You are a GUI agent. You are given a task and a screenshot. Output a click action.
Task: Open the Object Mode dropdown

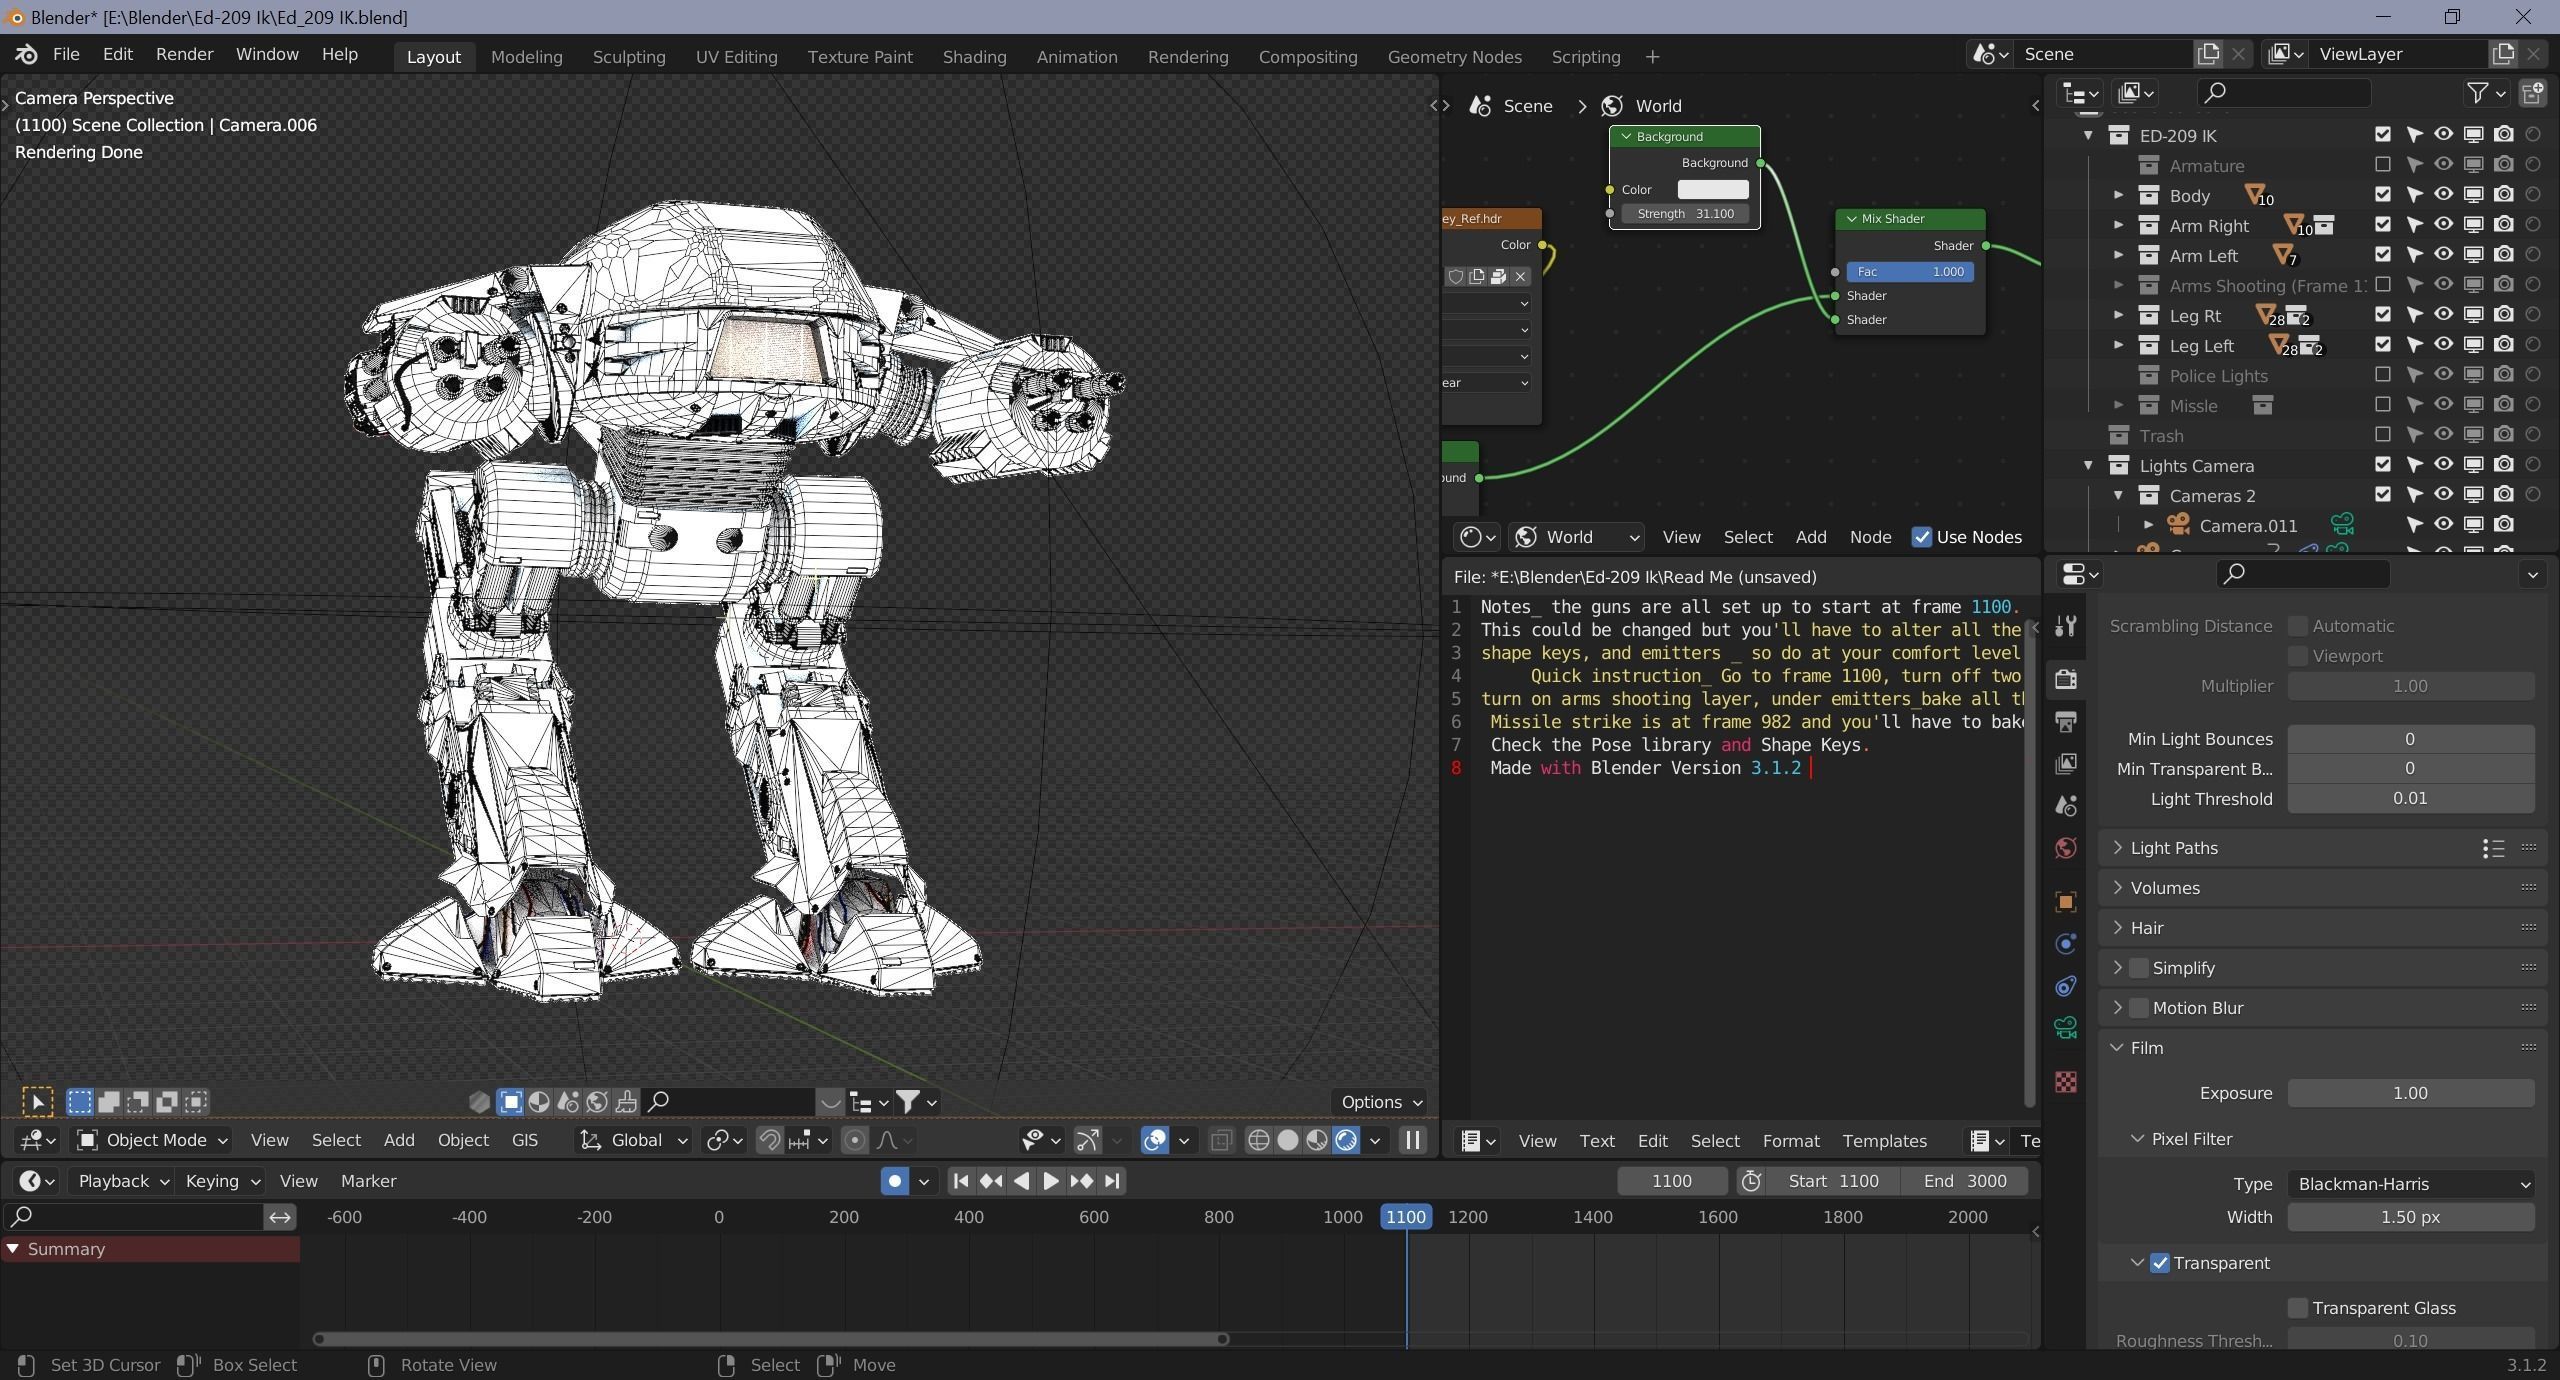(x=153, y=1140)
